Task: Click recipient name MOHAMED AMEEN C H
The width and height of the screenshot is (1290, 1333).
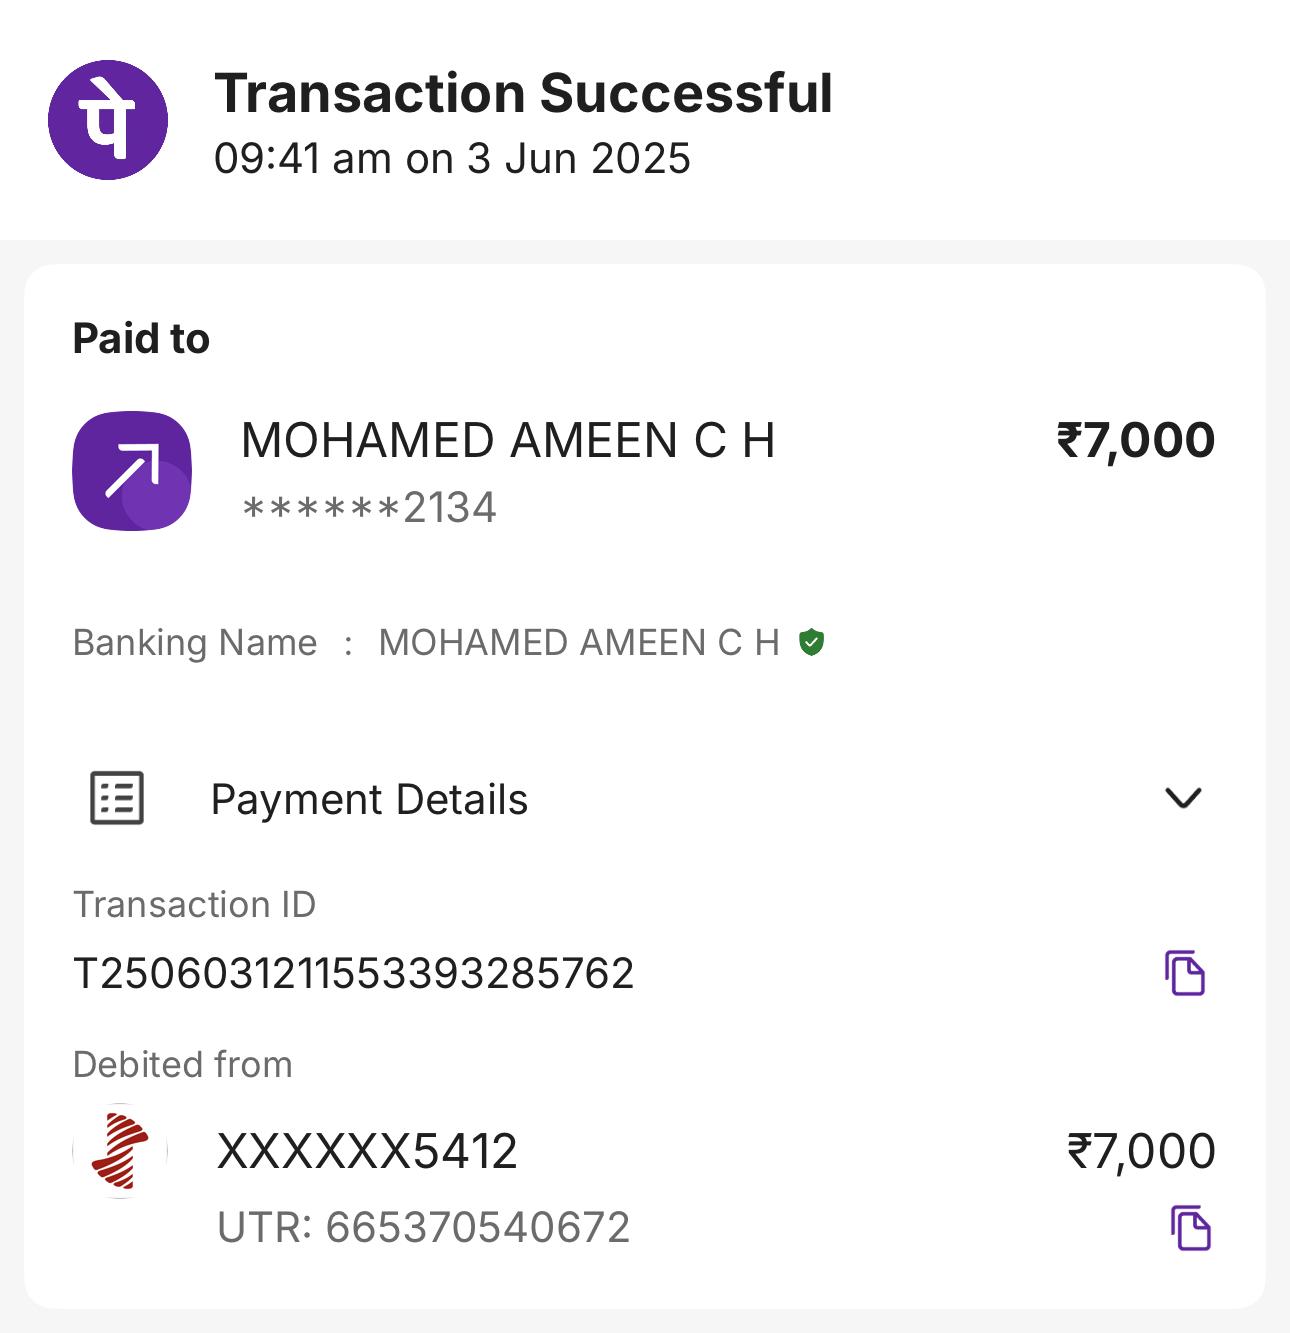Action: pos(508,441)
